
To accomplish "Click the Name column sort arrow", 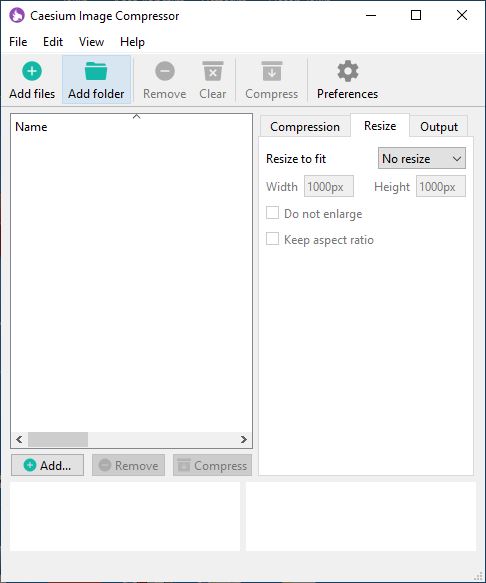I will pos(136,116).
